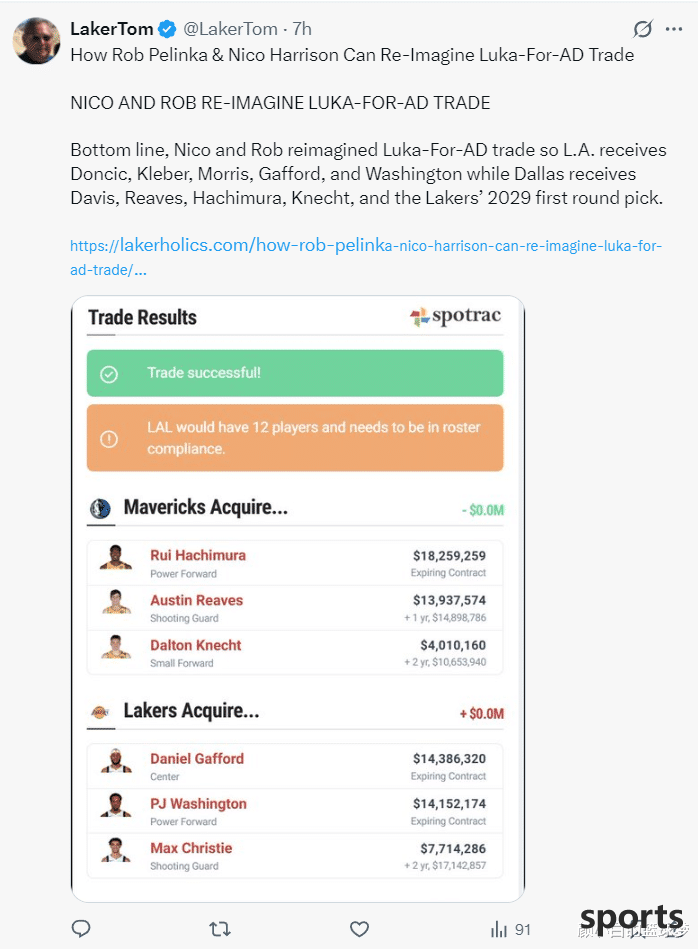Select Rui Hachimura player name
698x949 pixels.
[198, 555]
